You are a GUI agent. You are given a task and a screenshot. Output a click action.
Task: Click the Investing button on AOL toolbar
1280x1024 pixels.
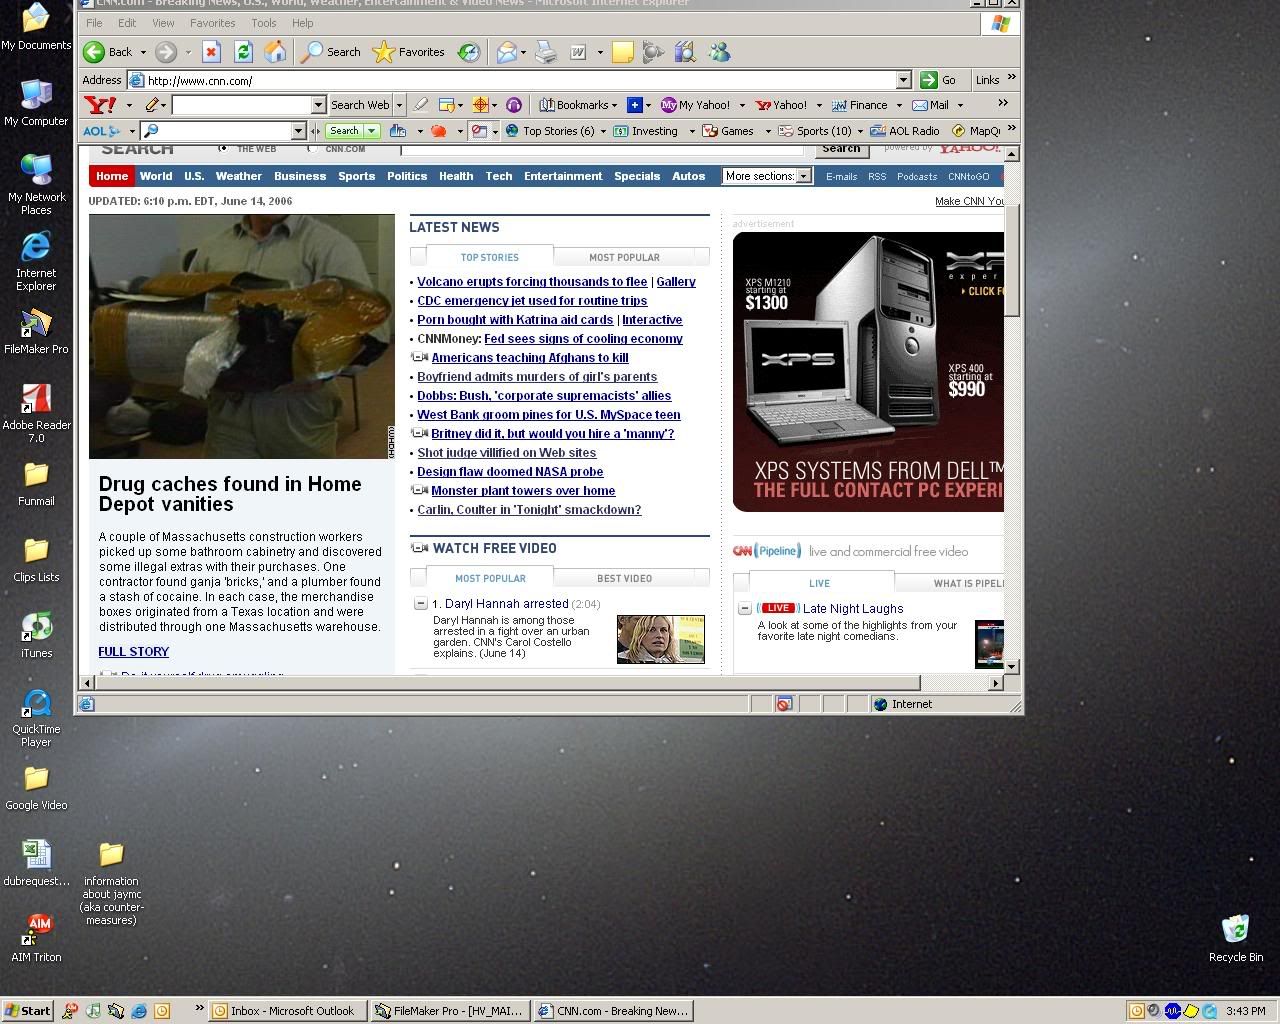[646, 131]
